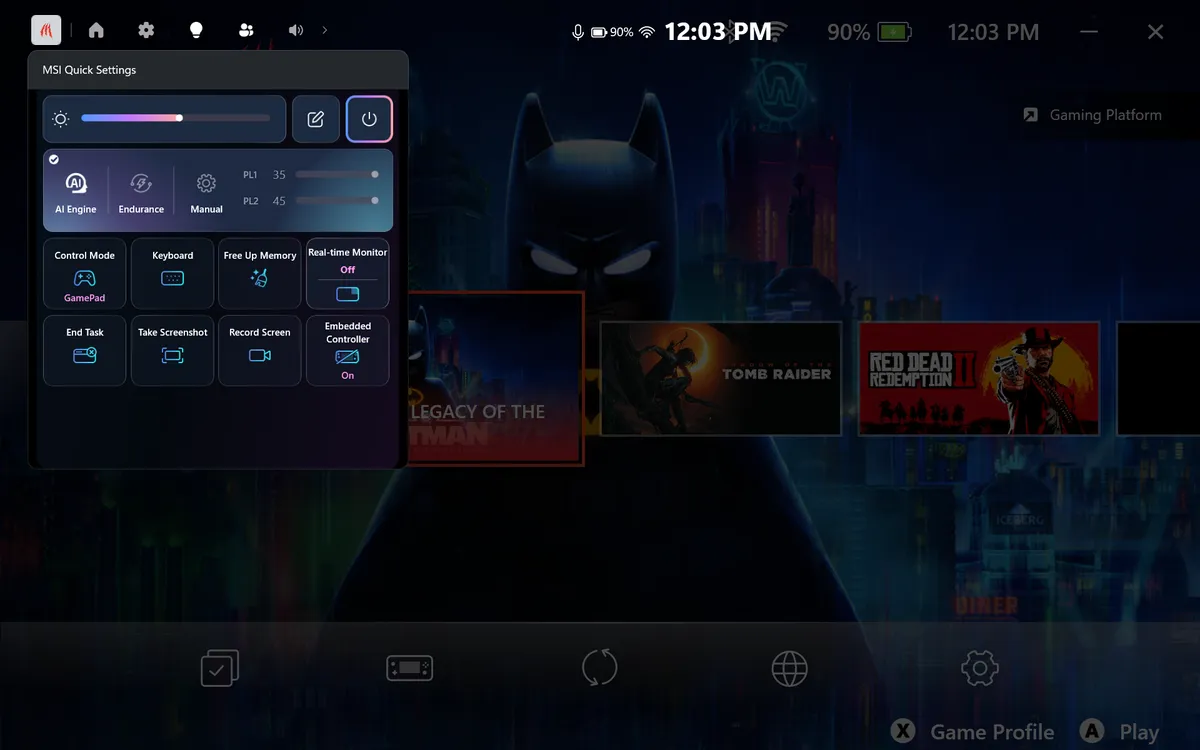Select the Manual performance mode
Screen dimensions: 1200x750
tap(206, 192)
